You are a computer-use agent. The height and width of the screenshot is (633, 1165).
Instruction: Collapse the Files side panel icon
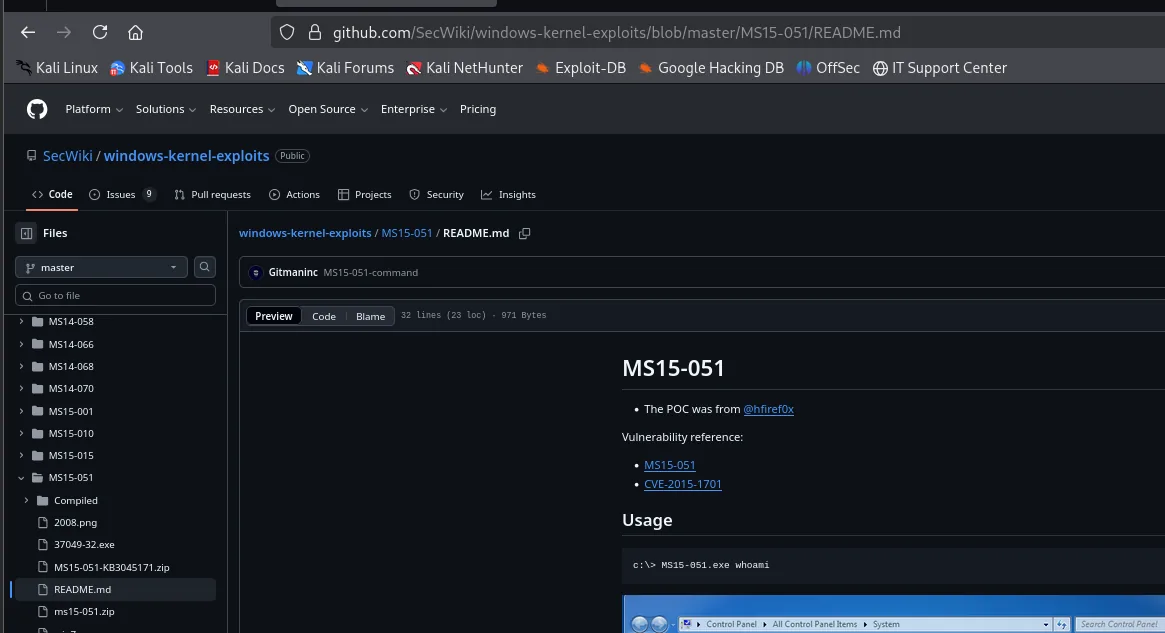[x=27, y=233]
